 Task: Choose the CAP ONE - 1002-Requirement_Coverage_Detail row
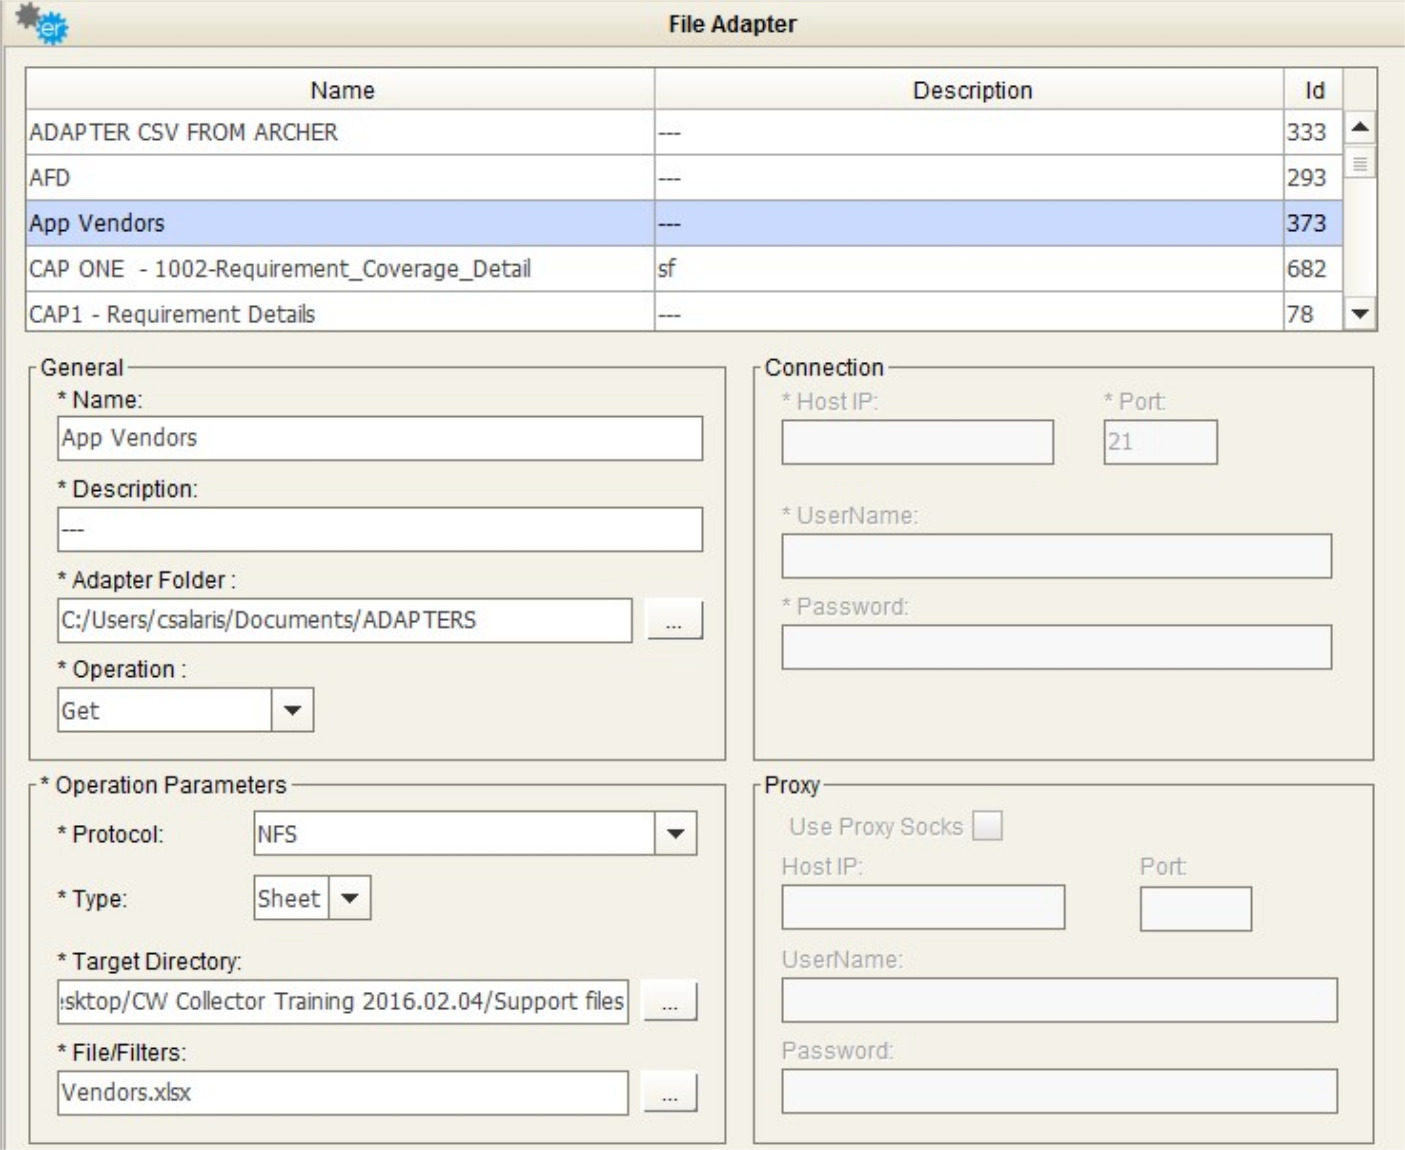tap(340, 269)
